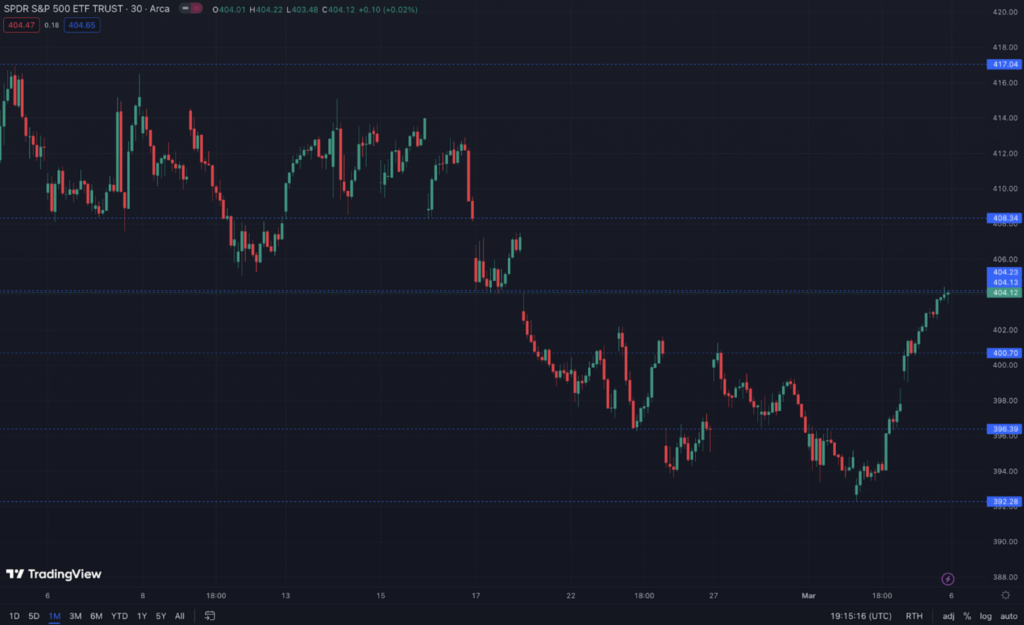Open timezone menu showing 19:15:16 (UTC)
1024x625 pixels.
coord(861,616)
